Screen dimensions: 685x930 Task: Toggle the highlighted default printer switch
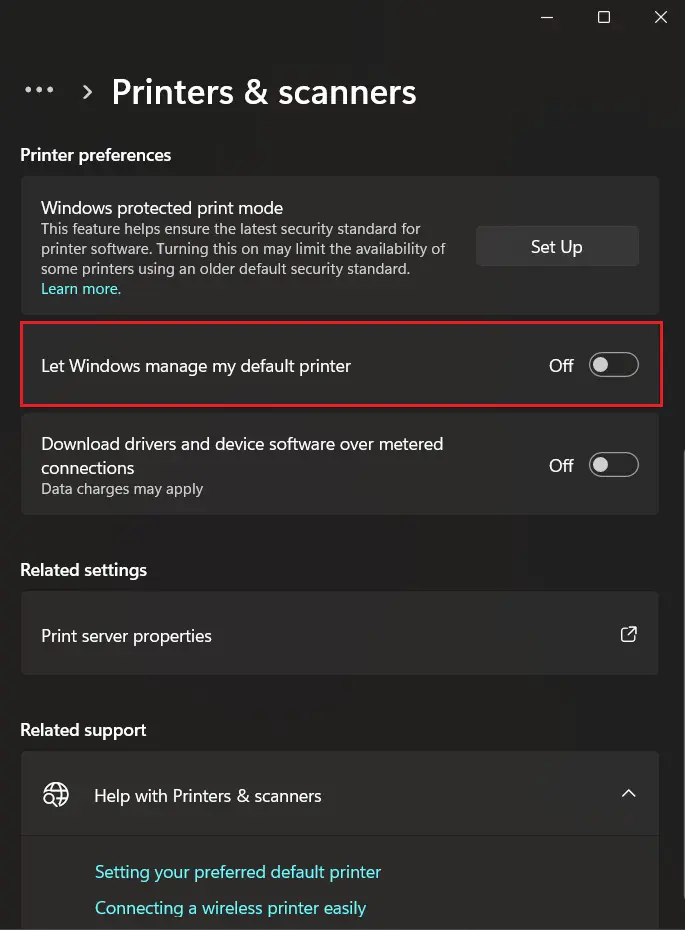point(613,364)
